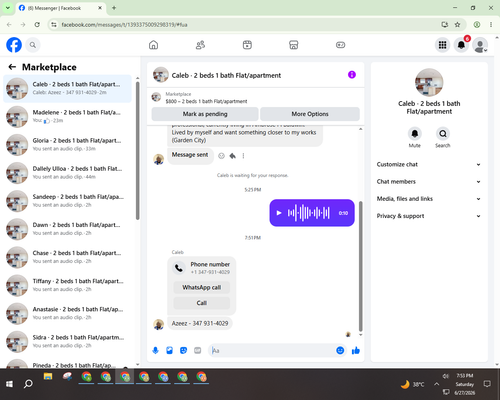Viewport: 500px width, 400px height.
Task: Click WhatsApp call button
Action: point(201,287)
